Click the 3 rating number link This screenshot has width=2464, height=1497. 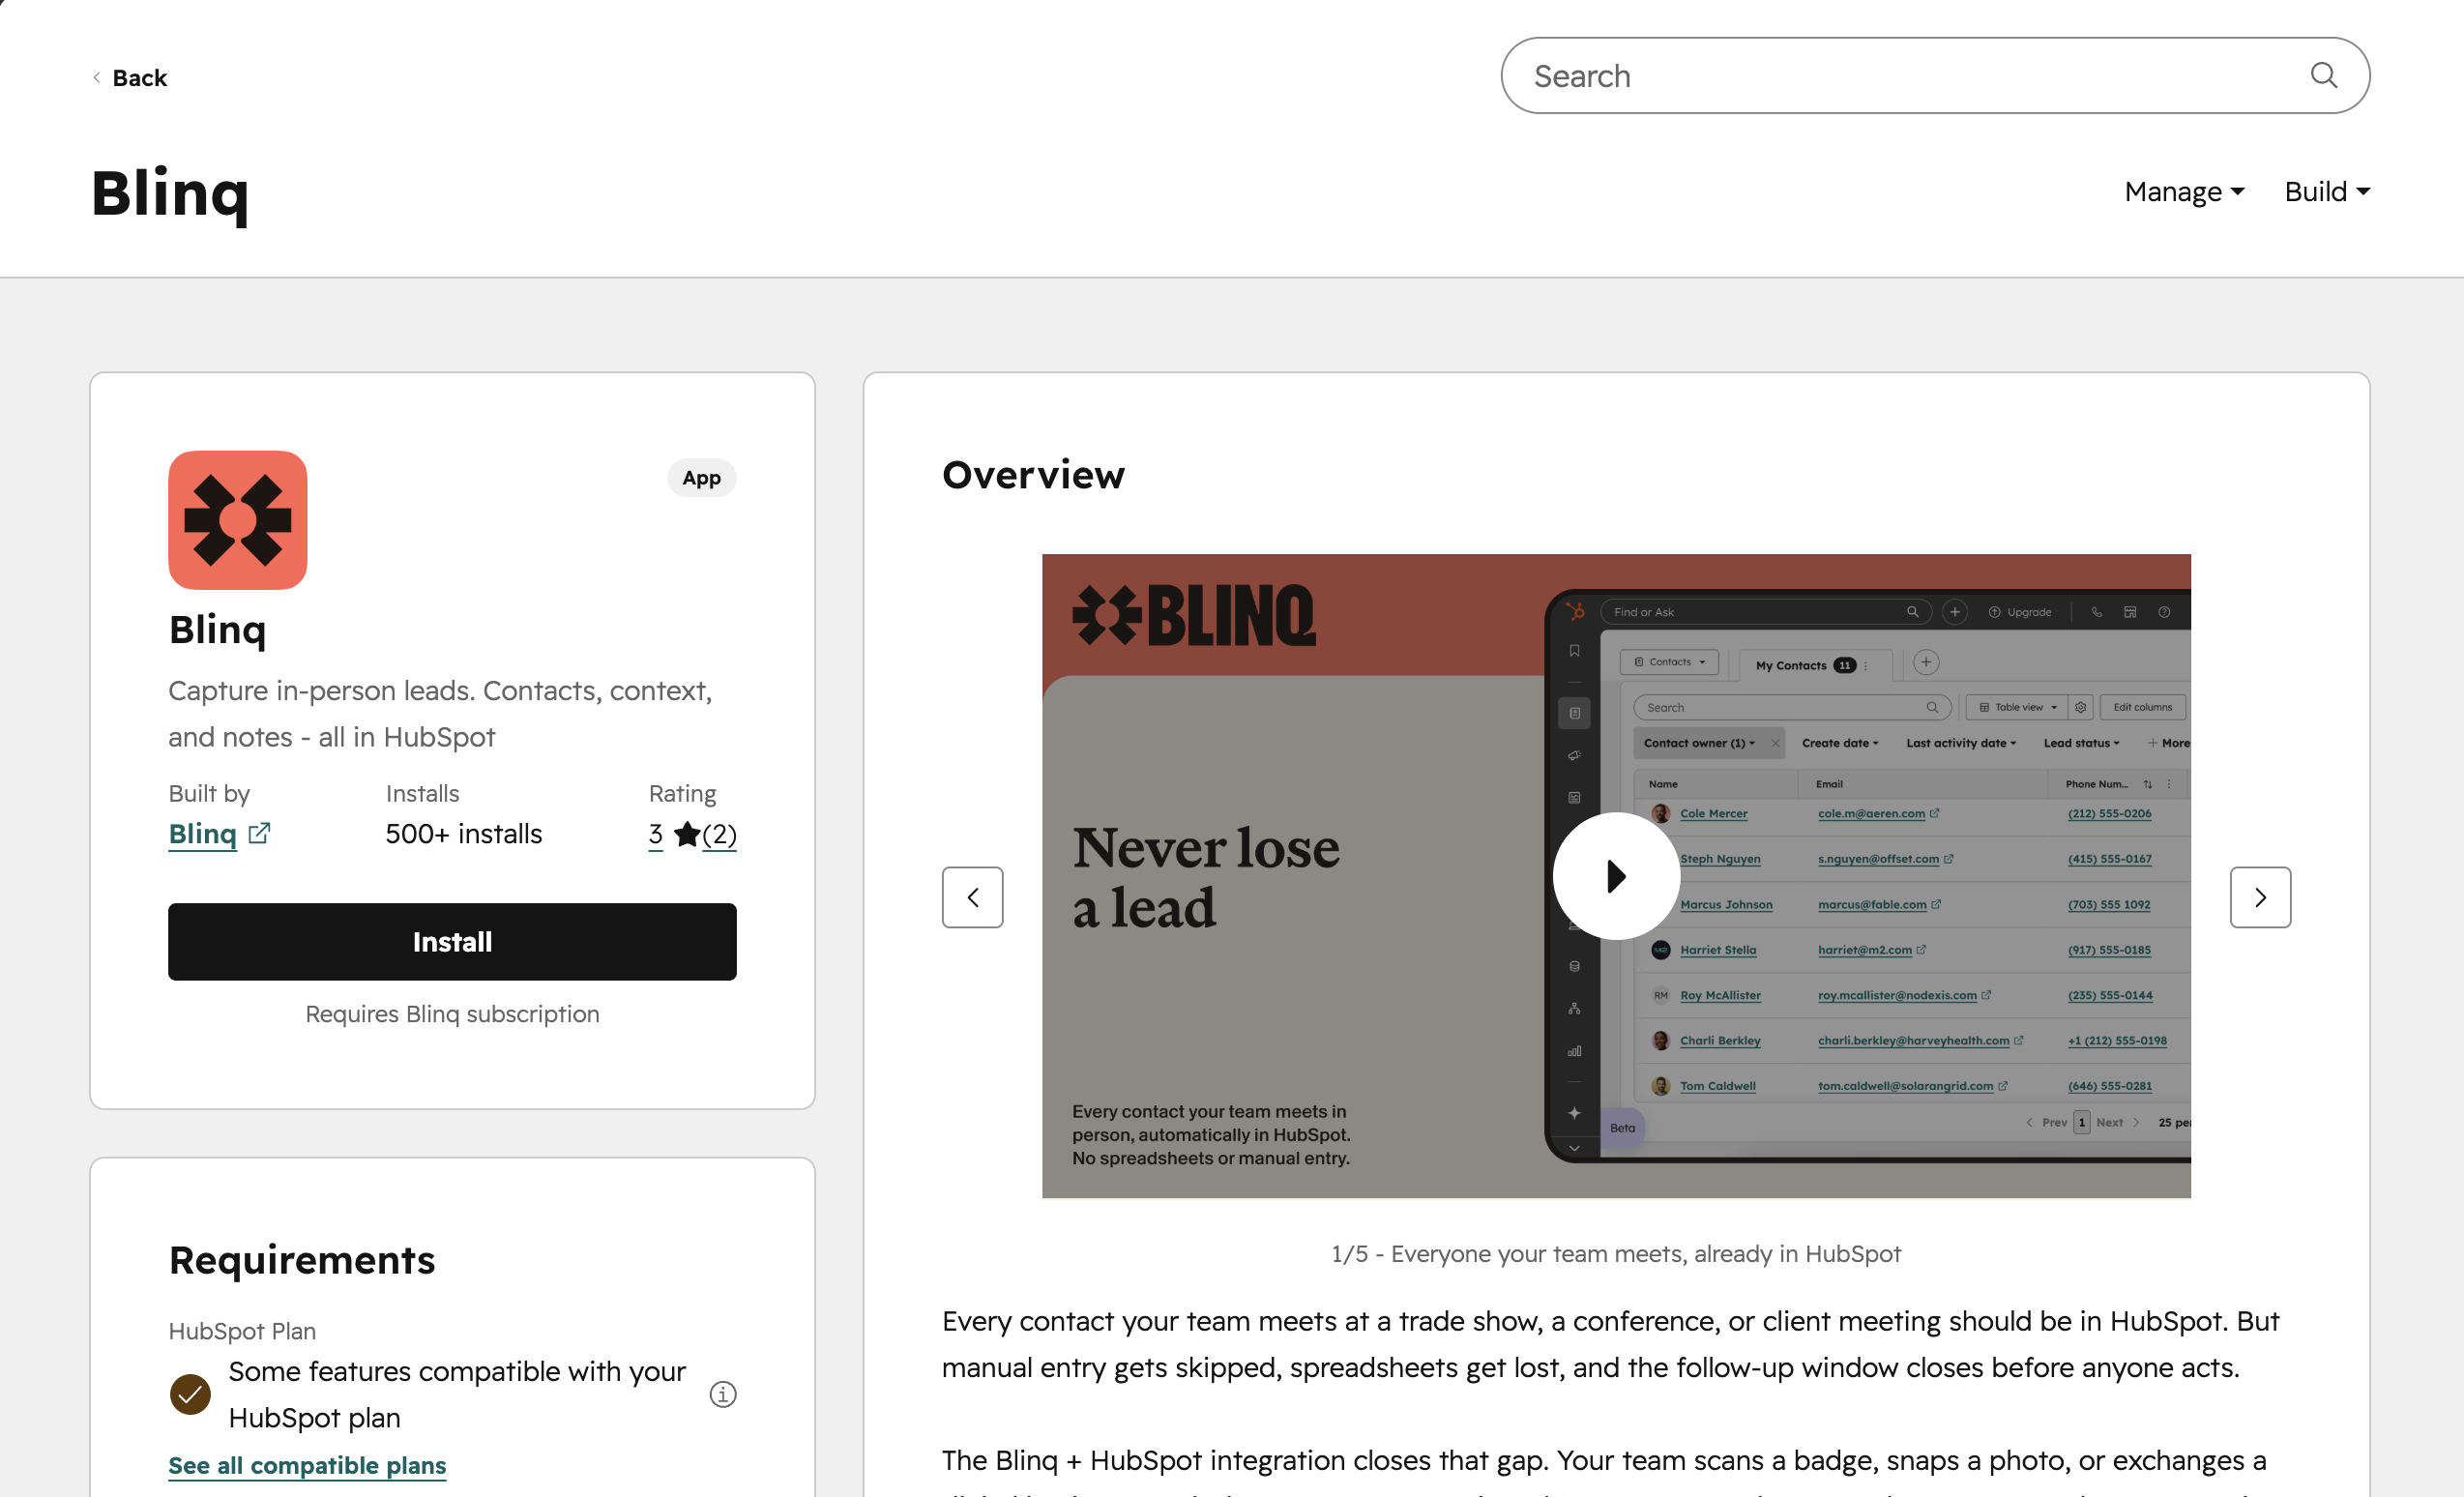pyautogui.click(x=655, y=834)
